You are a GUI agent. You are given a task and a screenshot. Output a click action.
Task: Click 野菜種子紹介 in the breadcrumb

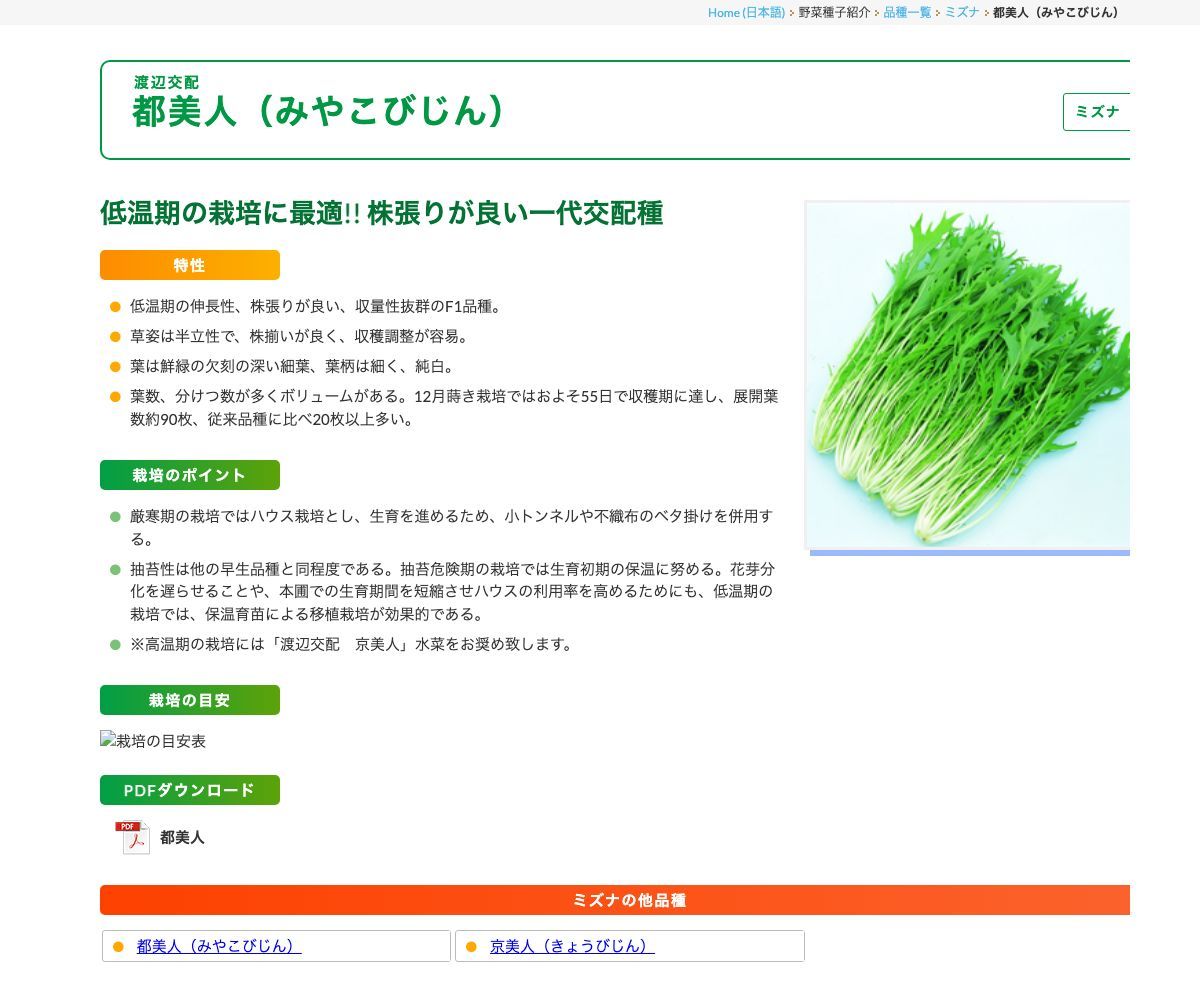(x=834, y=12)
